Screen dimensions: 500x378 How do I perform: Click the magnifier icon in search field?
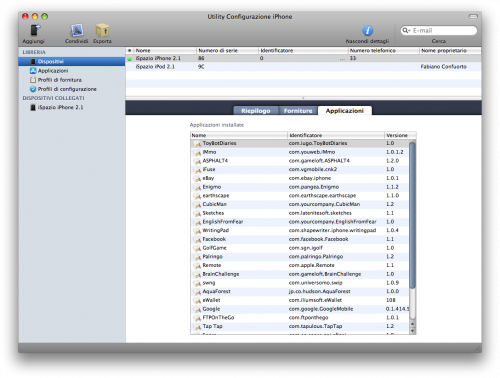click(406, 30)
